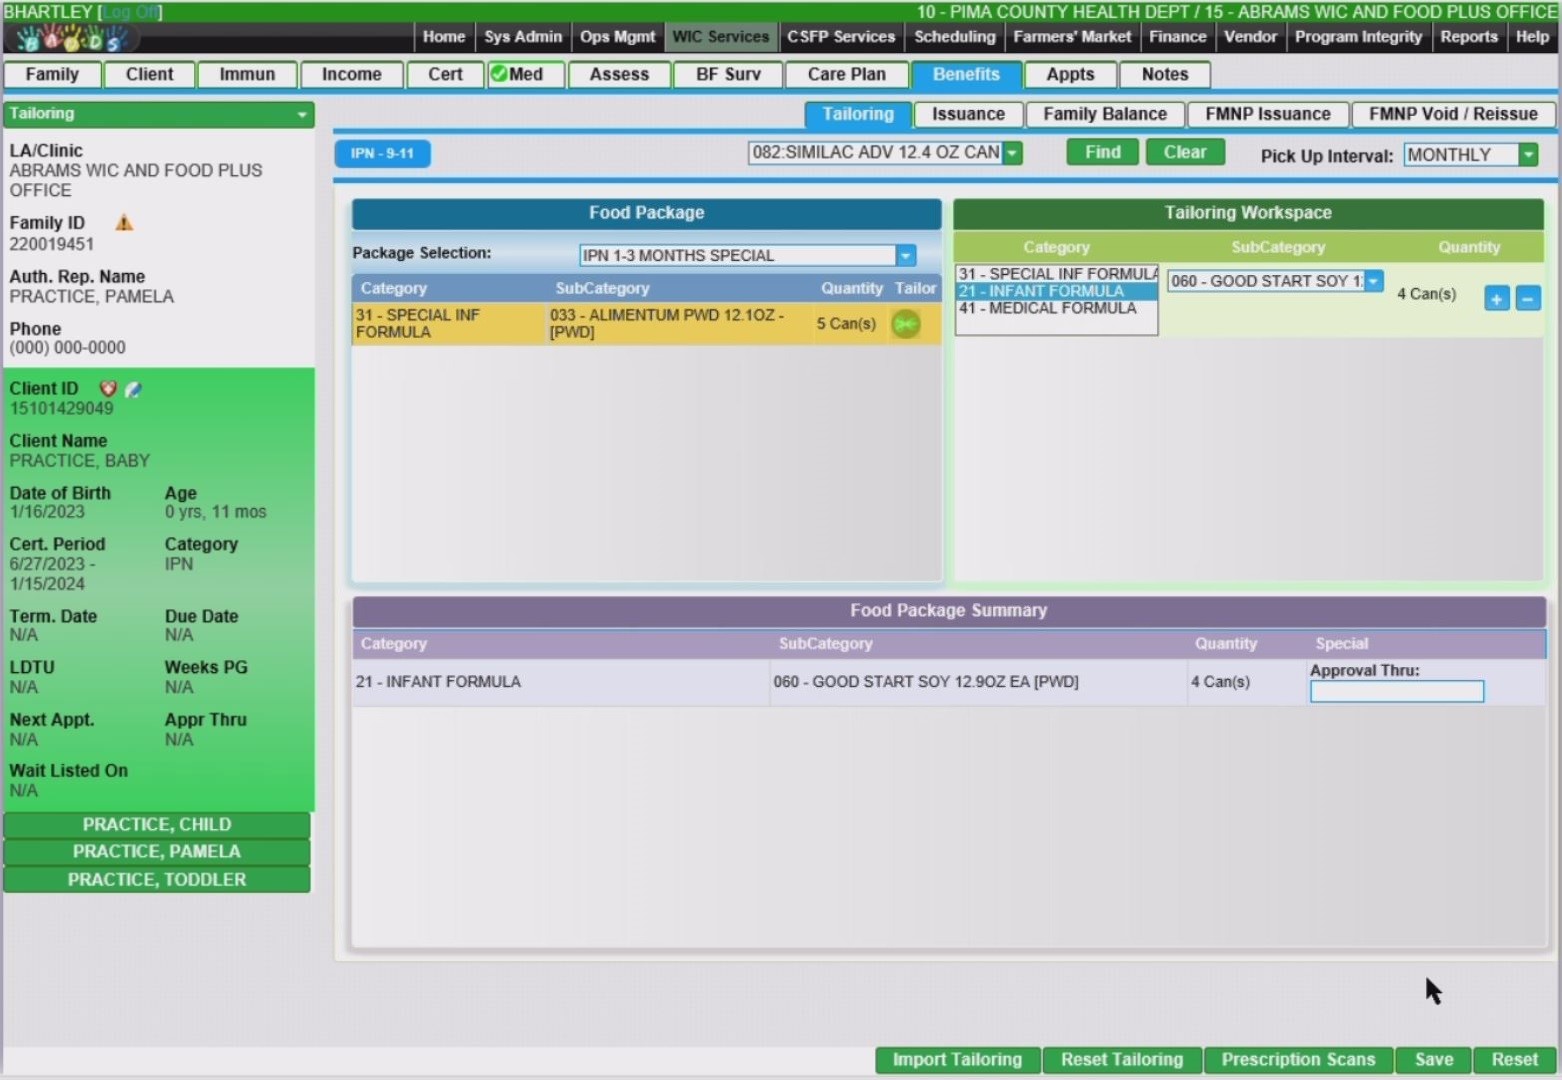The width and height of the screenshot is (1562, 1080).
Task: Open the Similac formula search dropdown
Action: 1012,153
